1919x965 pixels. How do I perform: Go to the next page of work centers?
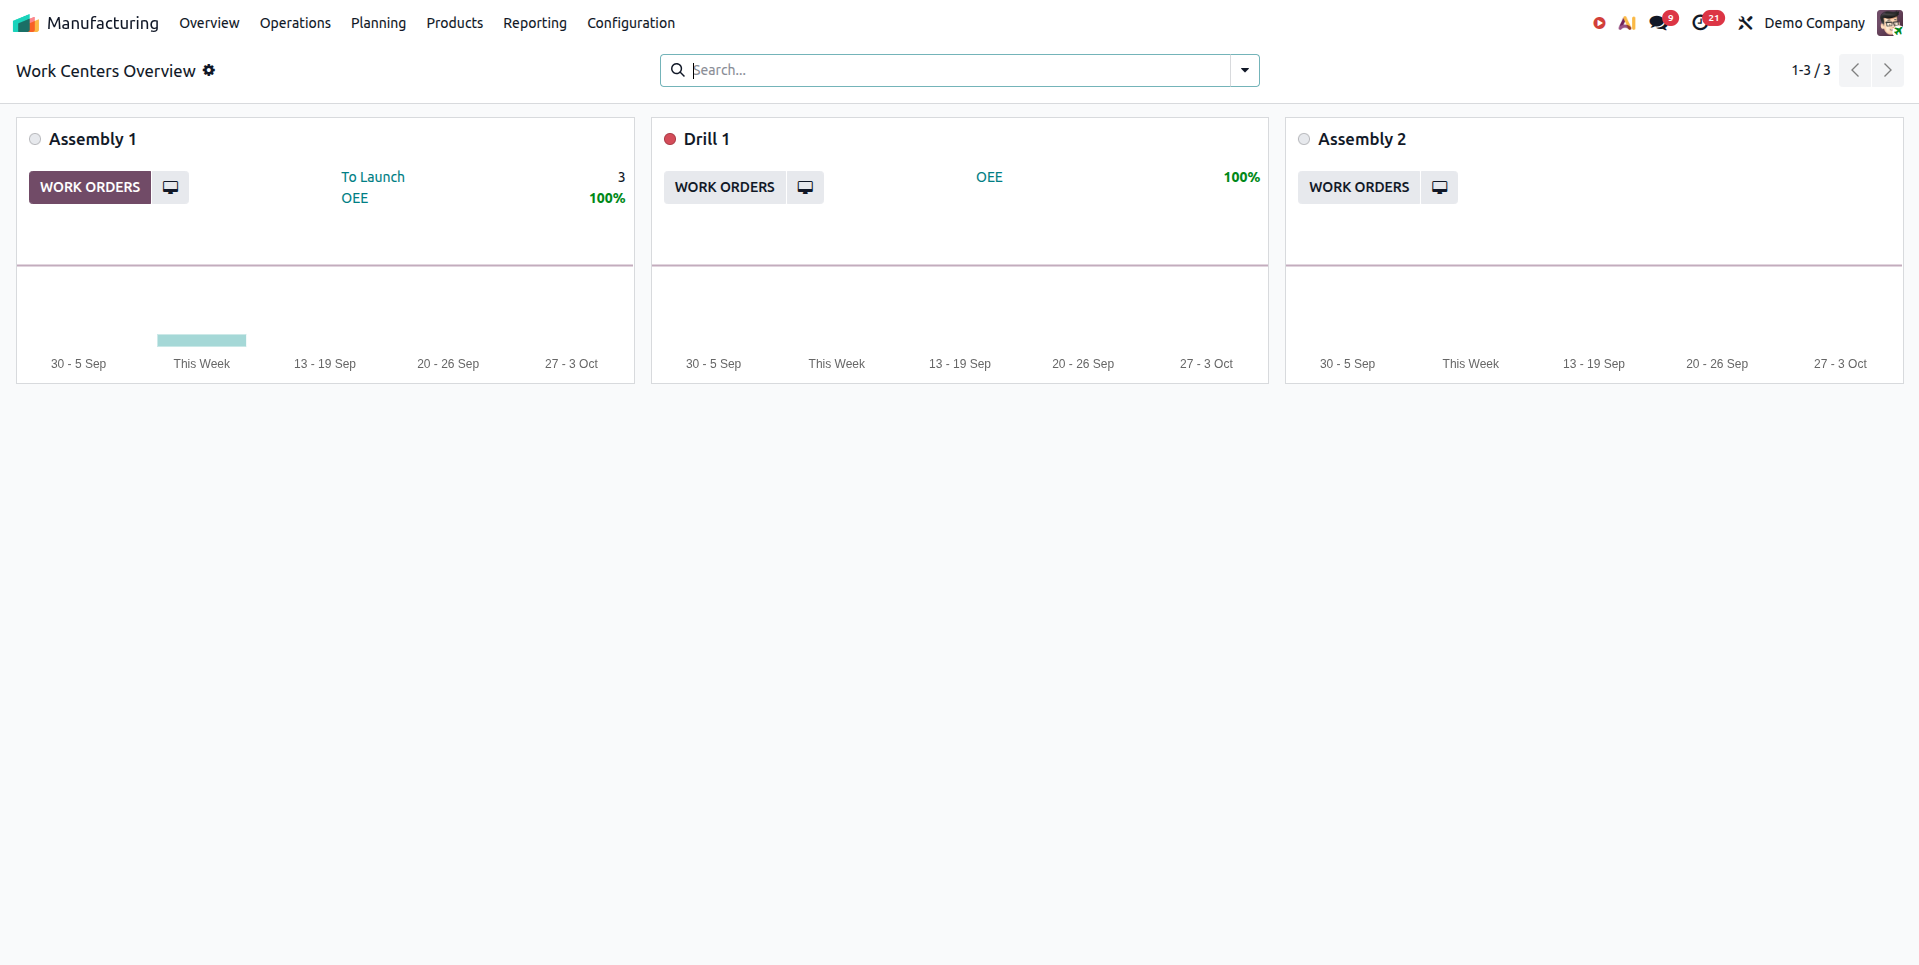(1888, 70)
